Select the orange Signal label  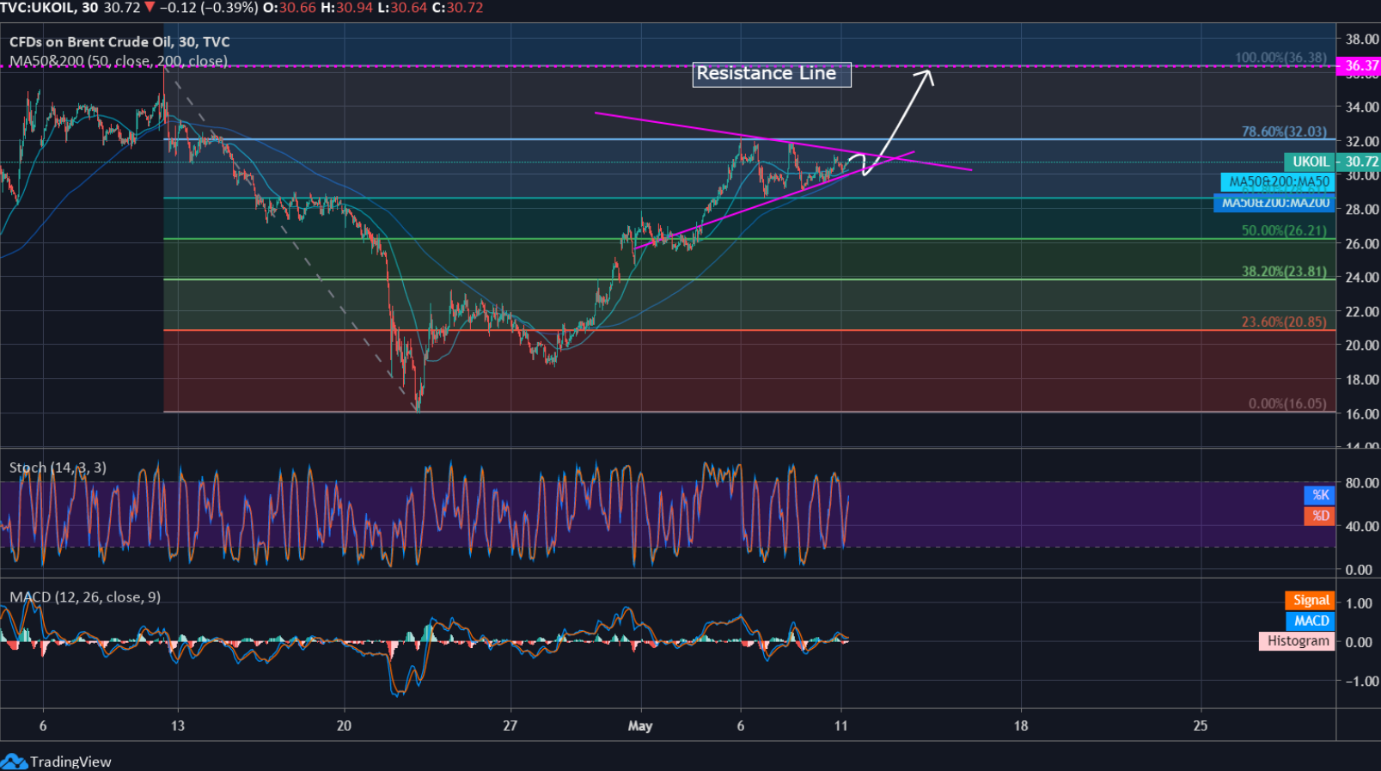coord(1311,600)
